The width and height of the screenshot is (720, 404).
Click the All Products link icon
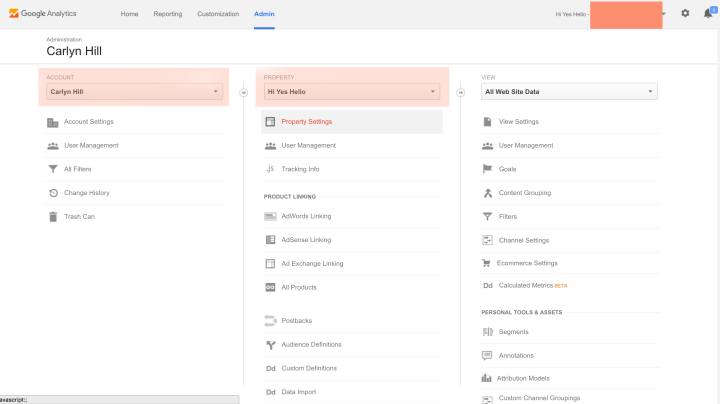click(x=270, y=287)
